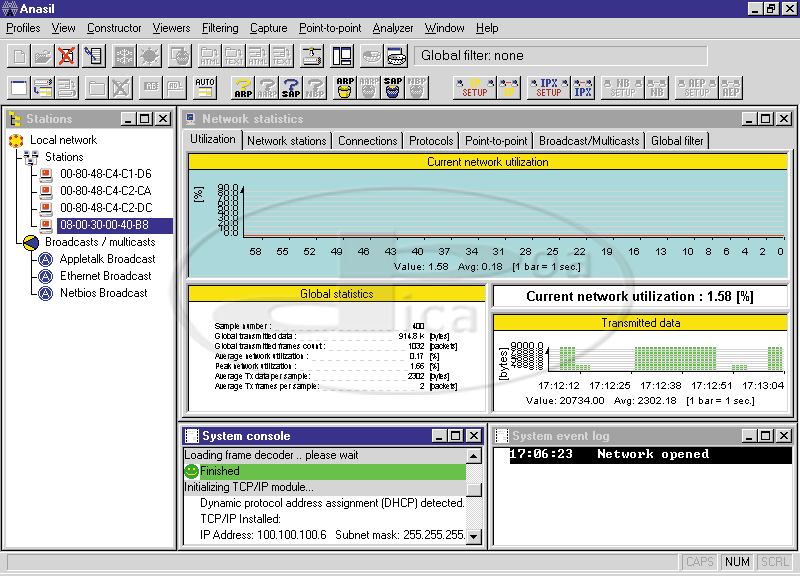The image size is (800, 576).
Task: Open the IPX SETUP toolbar button
Action: [x=549, y=88]
